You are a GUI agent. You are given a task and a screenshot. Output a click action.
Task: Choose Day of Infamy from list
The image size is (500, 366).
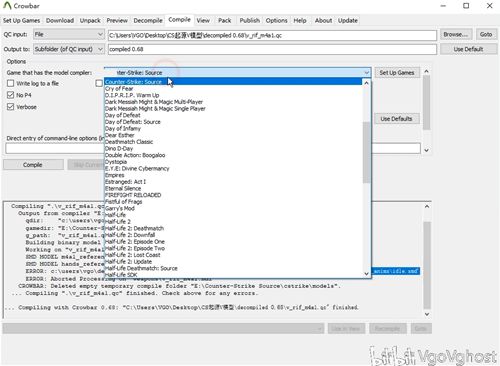click(x=233, y=128)
